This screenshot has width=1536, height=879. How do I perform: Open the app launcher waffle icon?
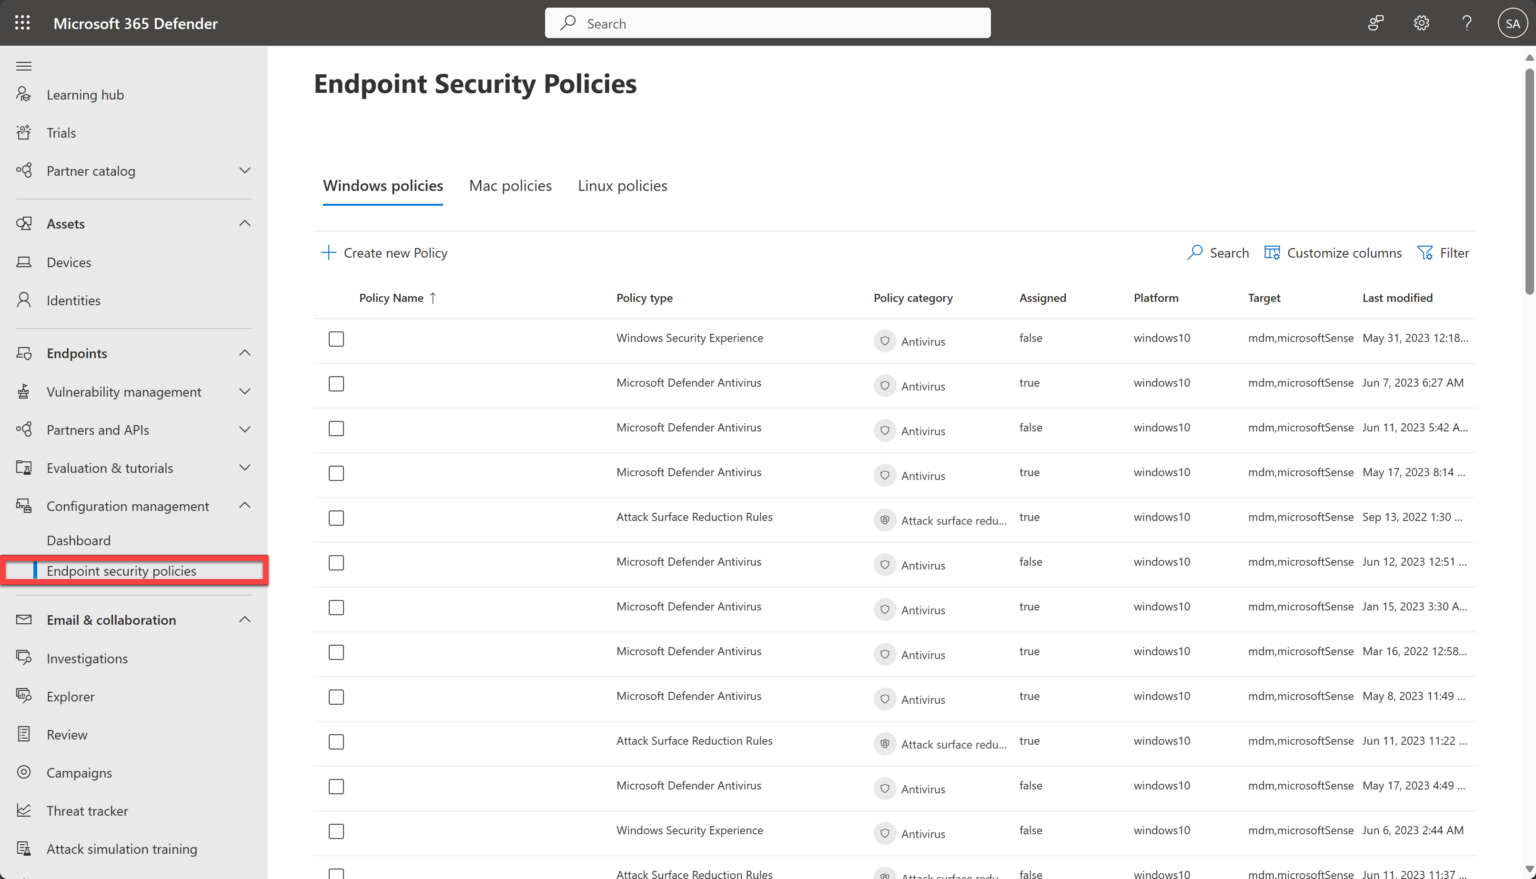[x=22, y=23]
